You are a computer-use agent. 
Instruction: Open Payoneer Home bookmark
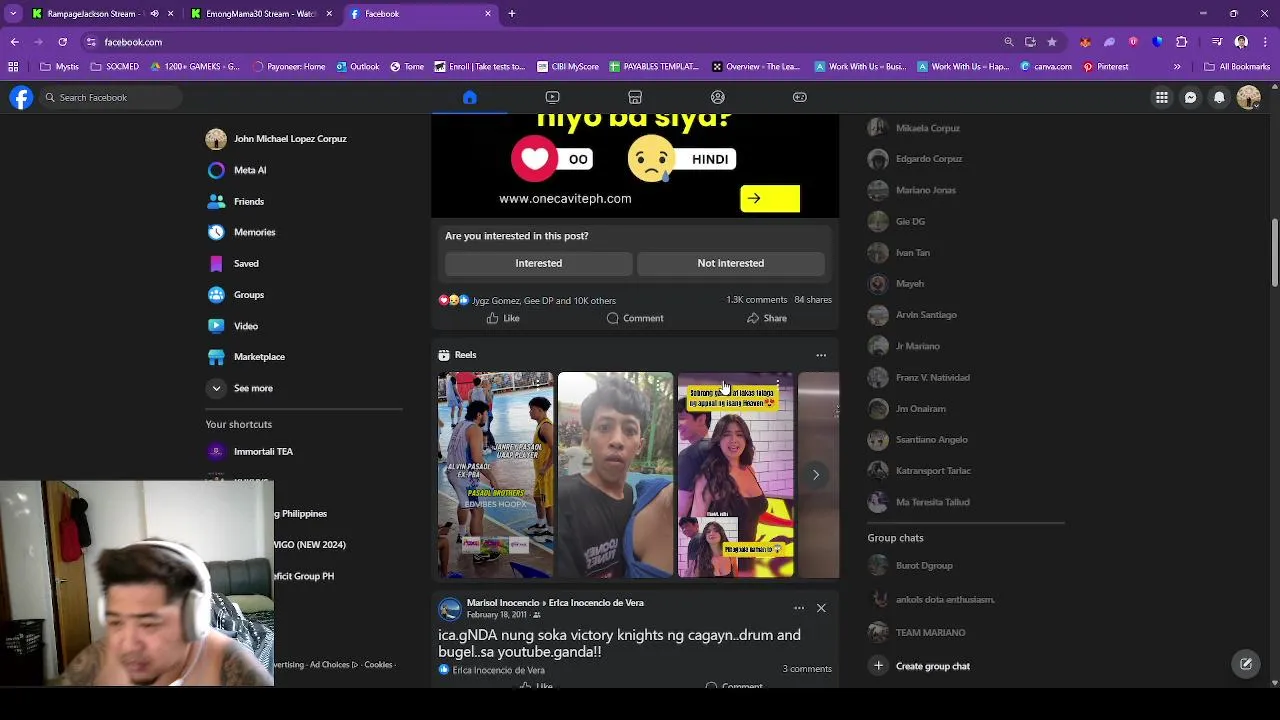pos(289,67)
